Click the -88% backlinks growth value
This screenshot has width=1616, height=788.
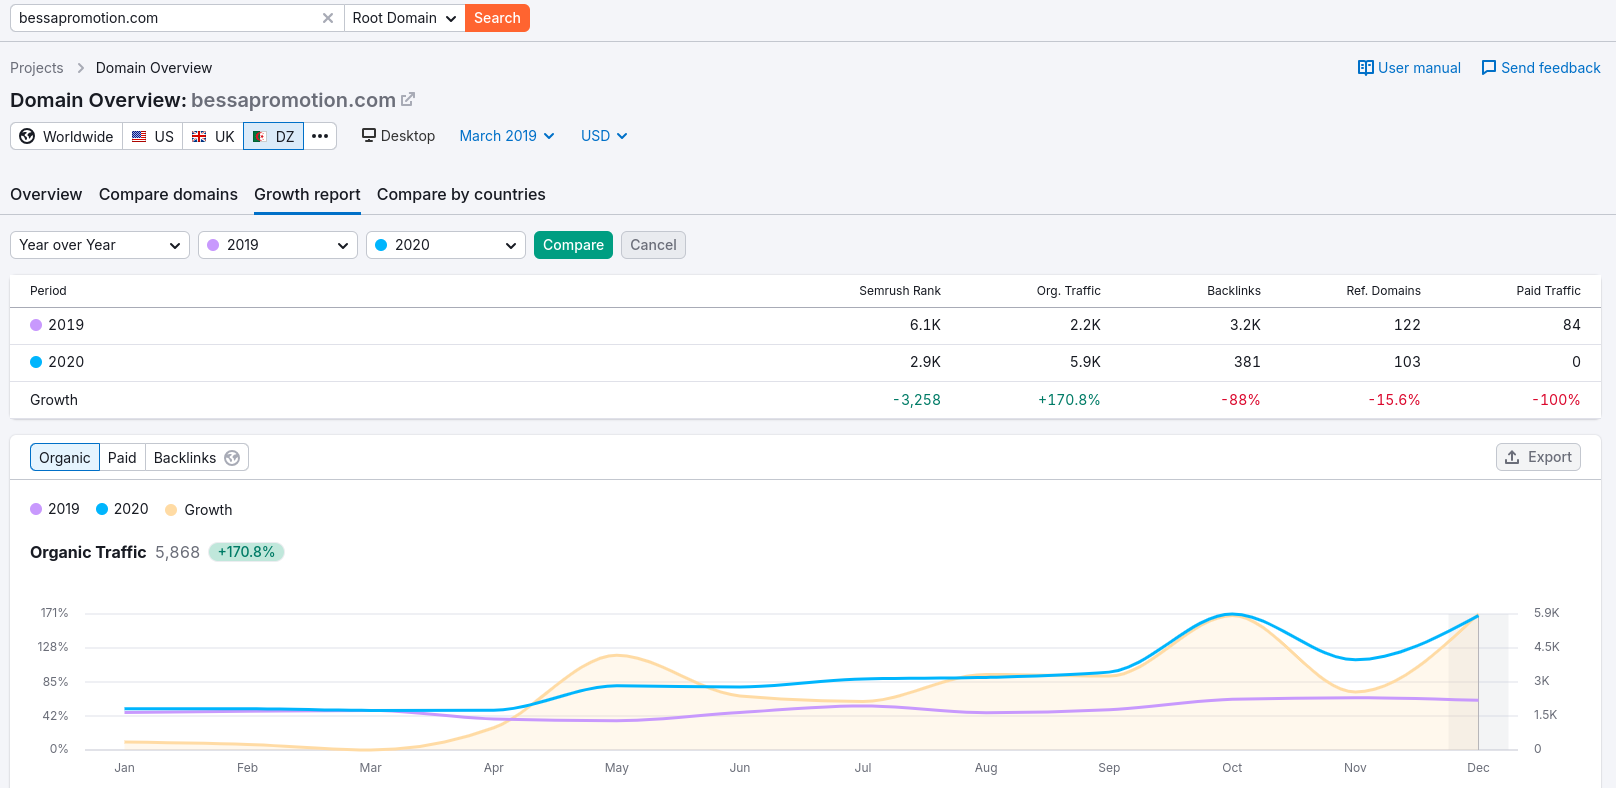coord(1240,400)
